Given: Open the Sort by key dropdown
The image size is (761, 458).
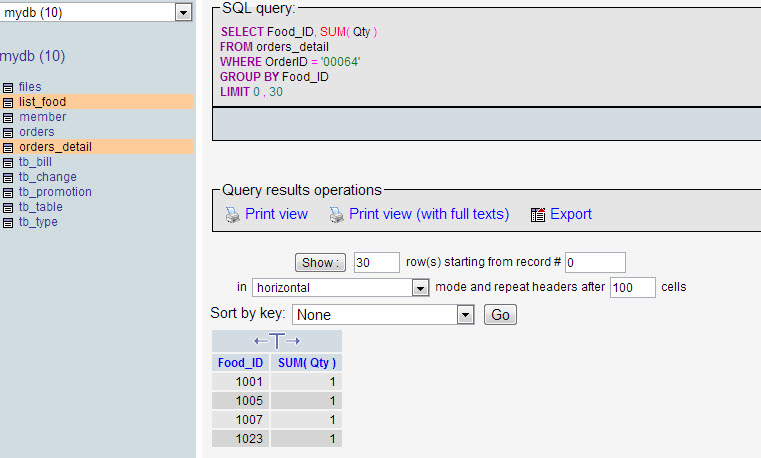Looking at the screenshot, I should [x=465, y=315].
